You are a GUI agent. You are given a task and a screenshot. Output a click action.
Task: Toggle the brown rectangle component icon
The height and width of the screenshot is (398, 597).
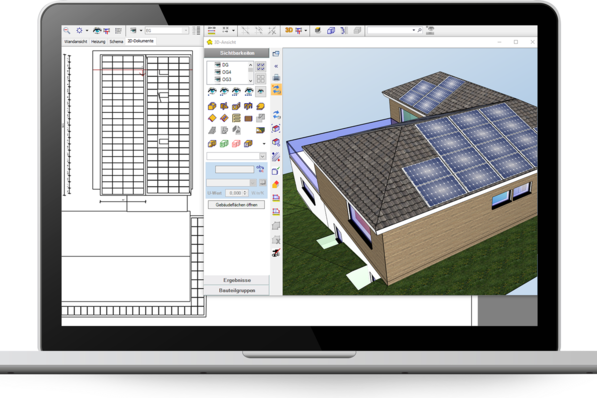248,118
